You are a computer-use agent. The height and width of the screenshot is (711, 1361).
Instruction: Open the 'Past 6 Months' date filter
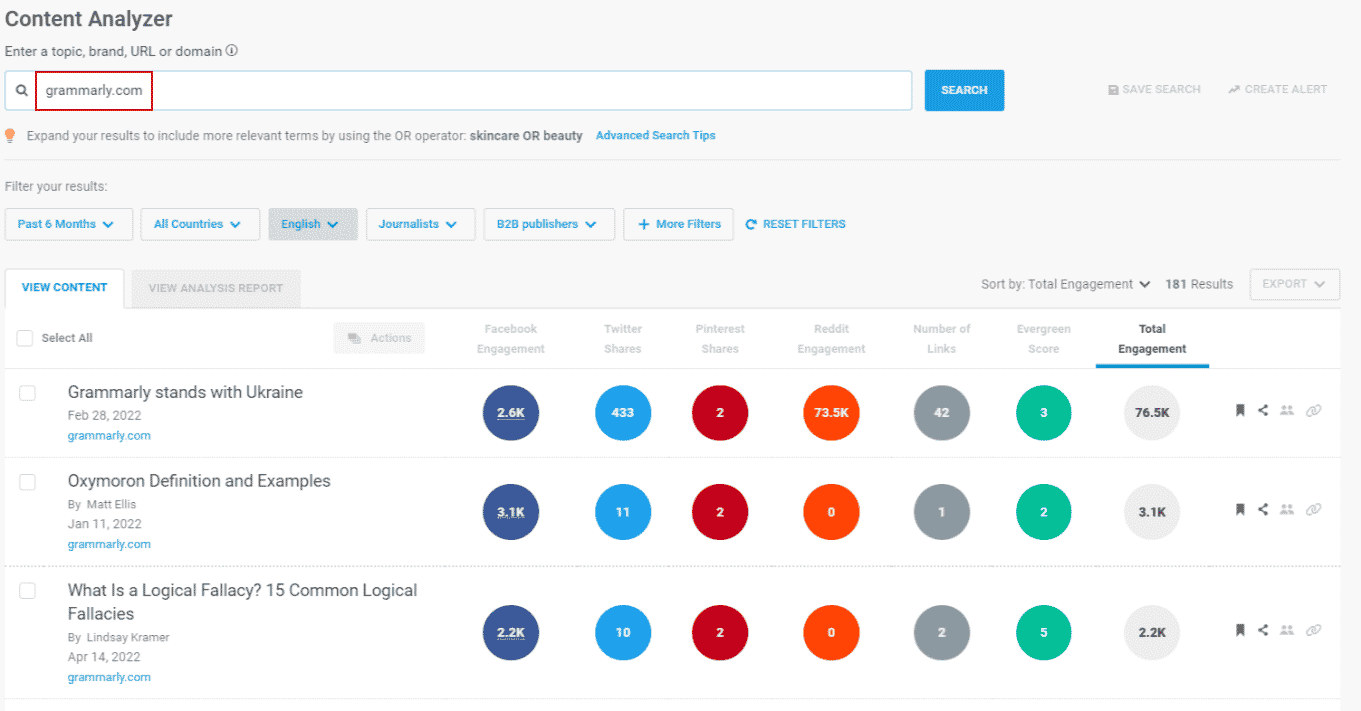[69, 224]
